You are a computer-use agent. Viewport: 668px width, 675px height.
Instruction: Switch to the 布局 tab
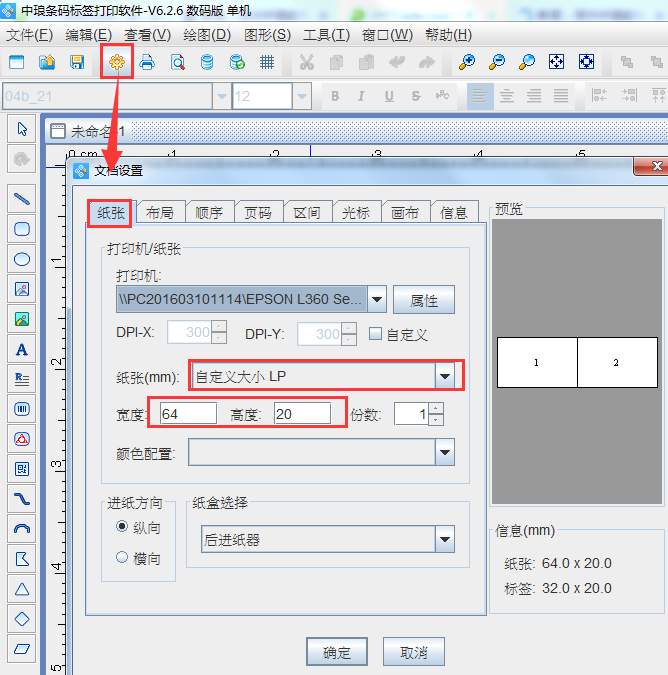coord(159,212)
